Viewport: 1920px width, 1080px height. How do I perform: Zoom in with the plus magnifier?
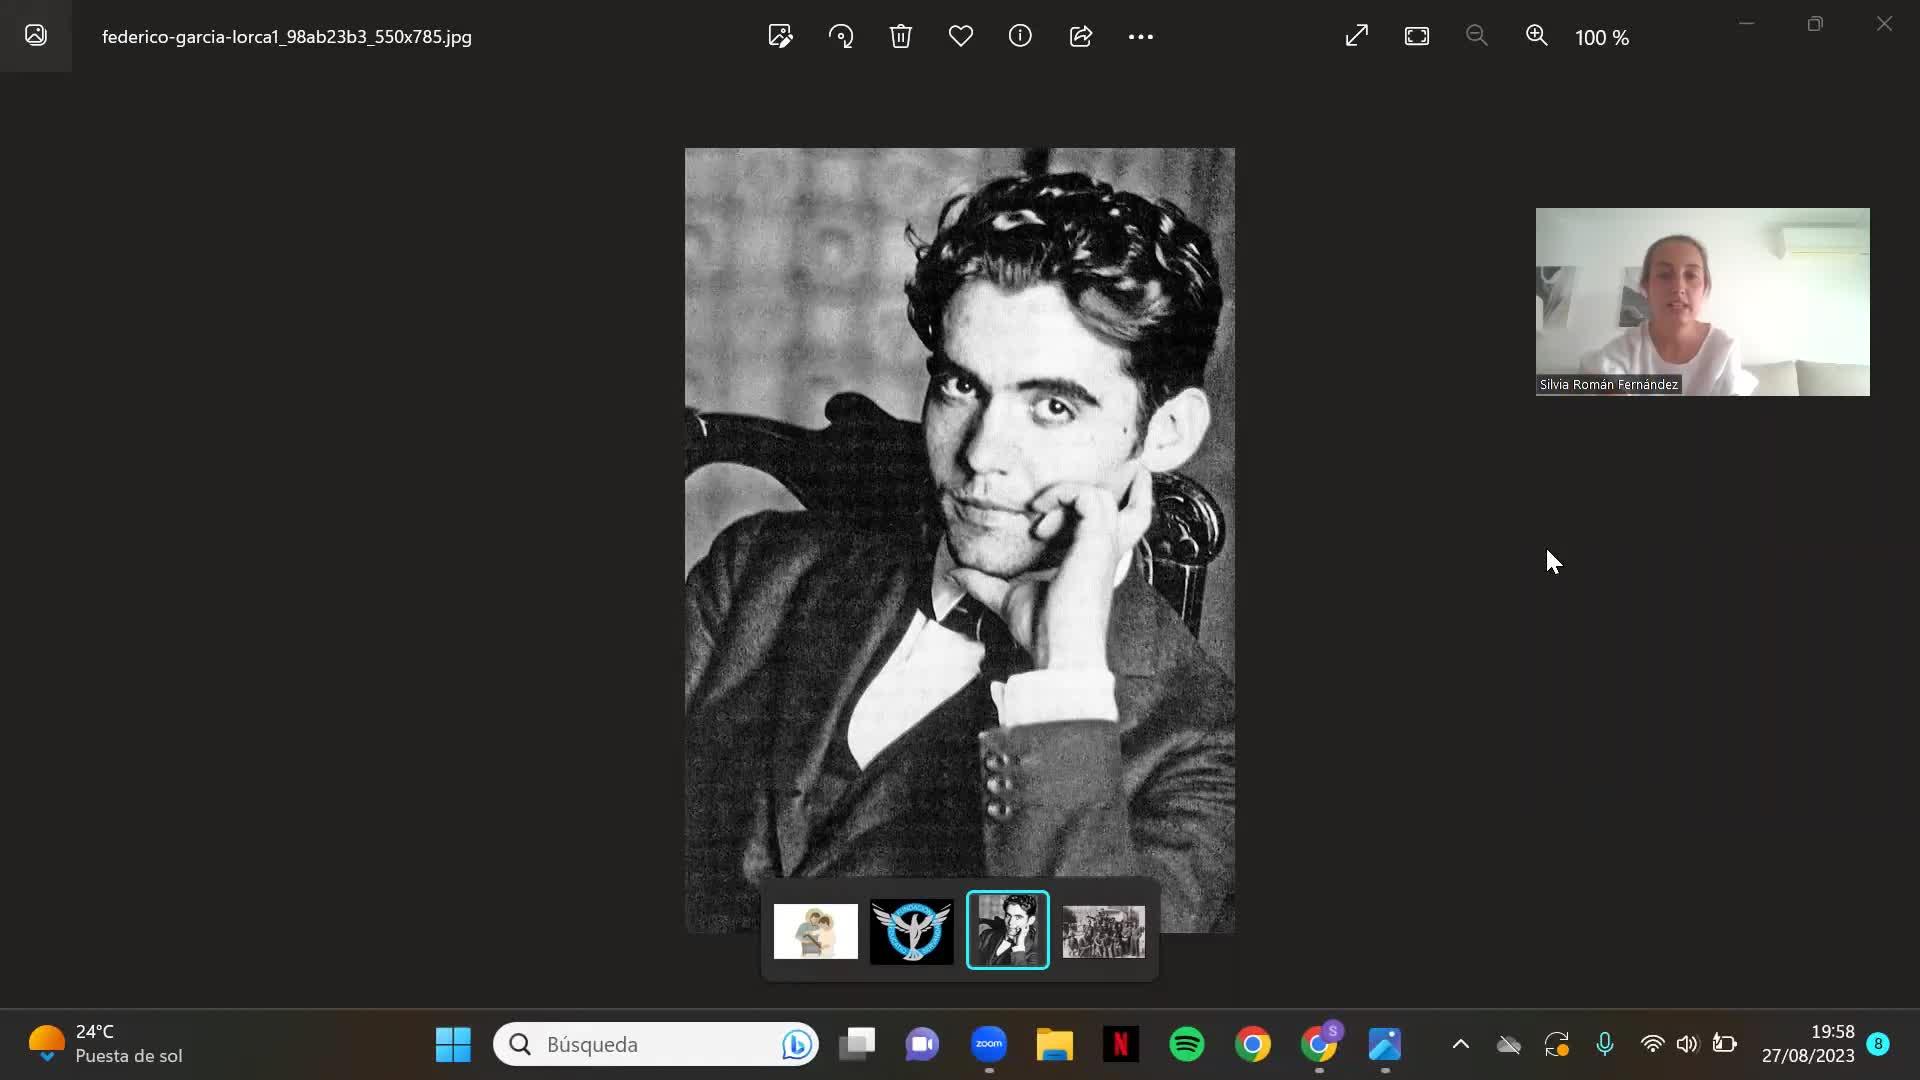point(1536,37)
